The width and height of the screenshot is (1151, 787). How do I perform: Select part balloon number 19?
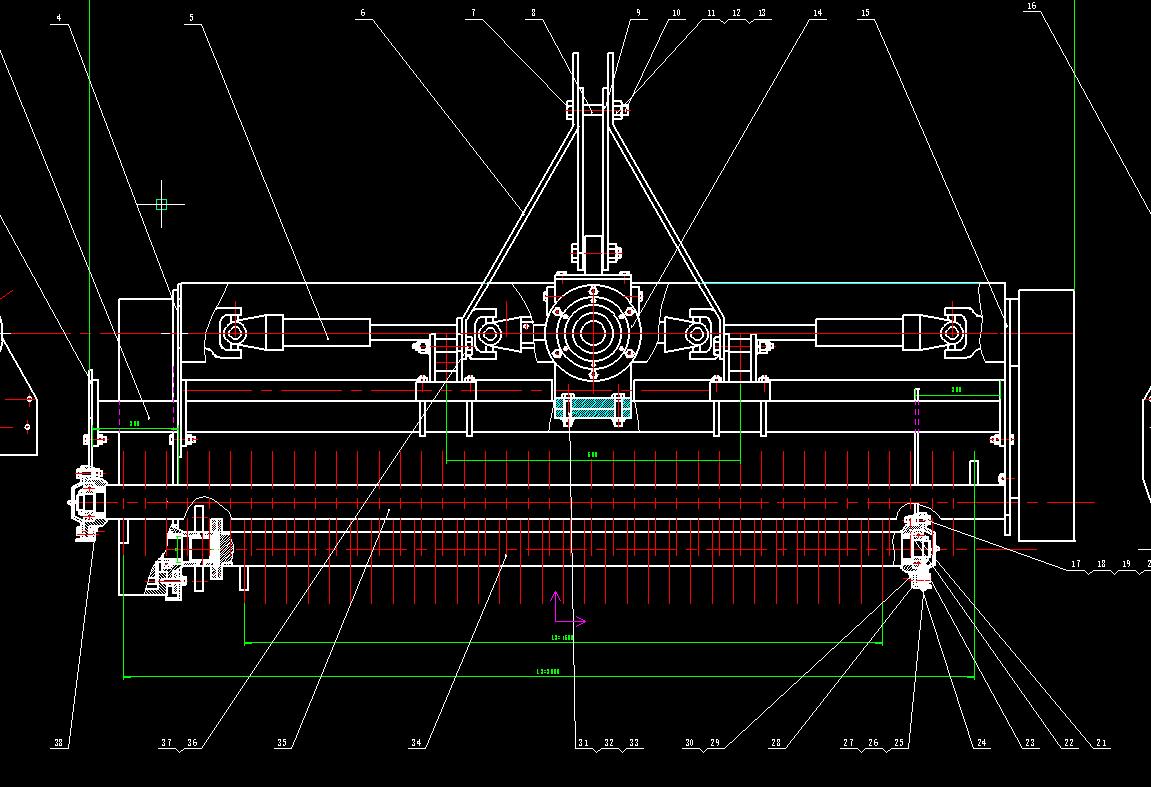point(1126,564)
